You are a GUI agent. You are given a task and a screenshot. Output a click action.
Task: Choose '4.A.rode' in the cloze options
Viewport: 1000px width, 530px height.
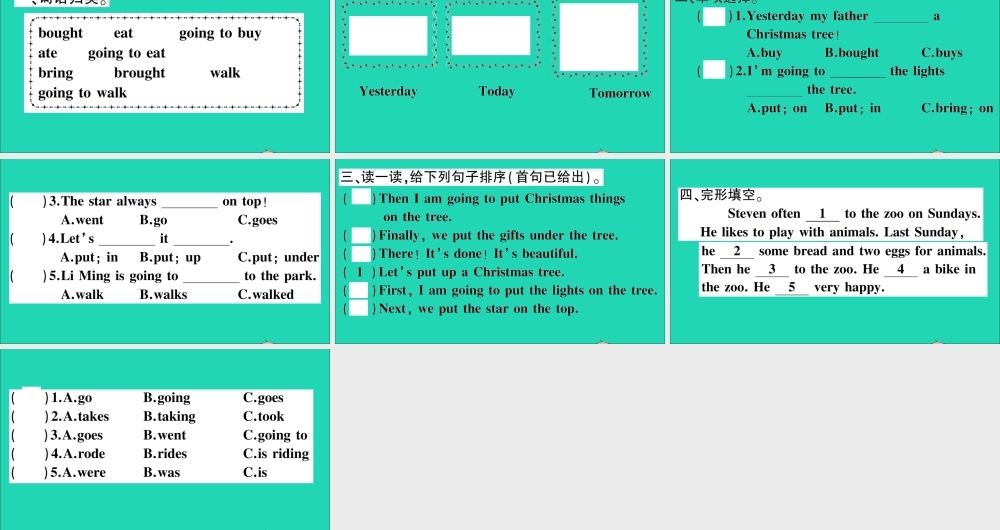[78, 453]
